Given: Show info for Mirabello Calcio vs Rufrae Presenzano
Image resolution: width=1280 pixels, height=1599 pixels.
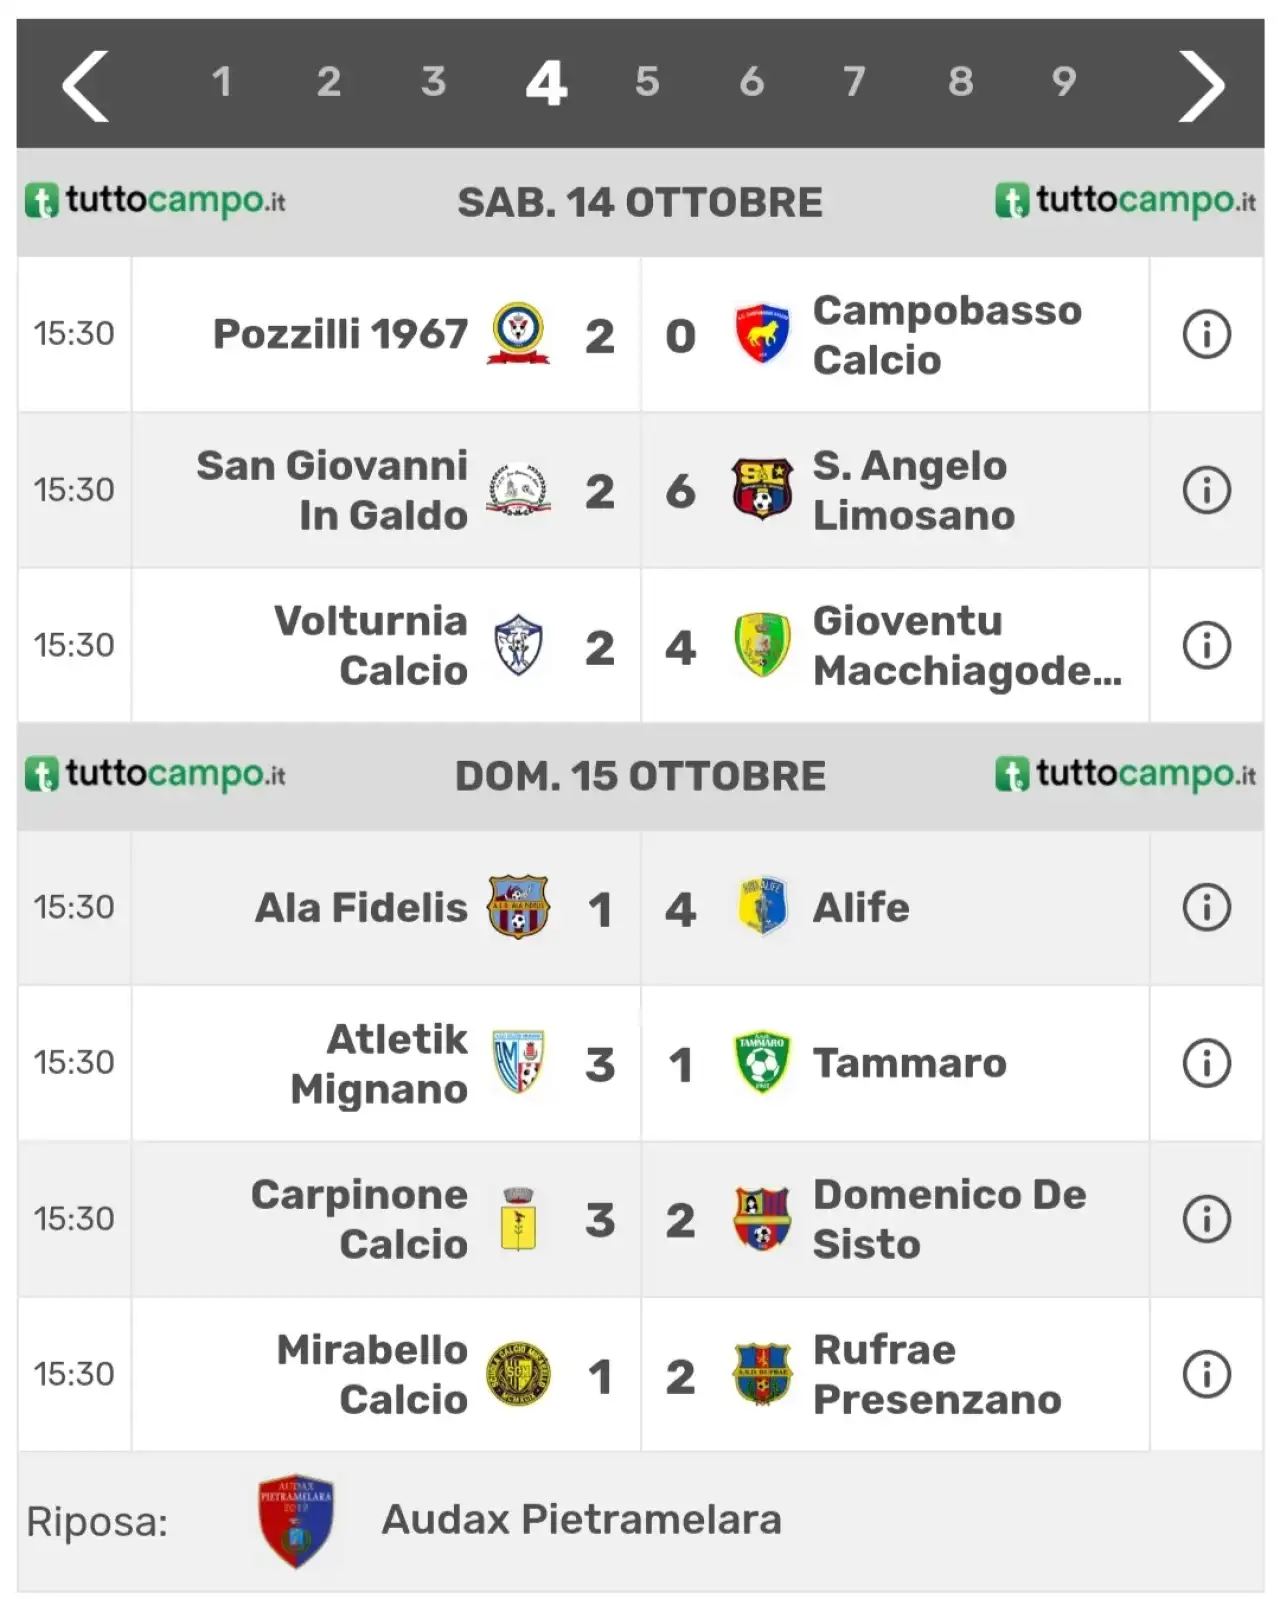Looking at the screenshot, I should (1206, 1374).
